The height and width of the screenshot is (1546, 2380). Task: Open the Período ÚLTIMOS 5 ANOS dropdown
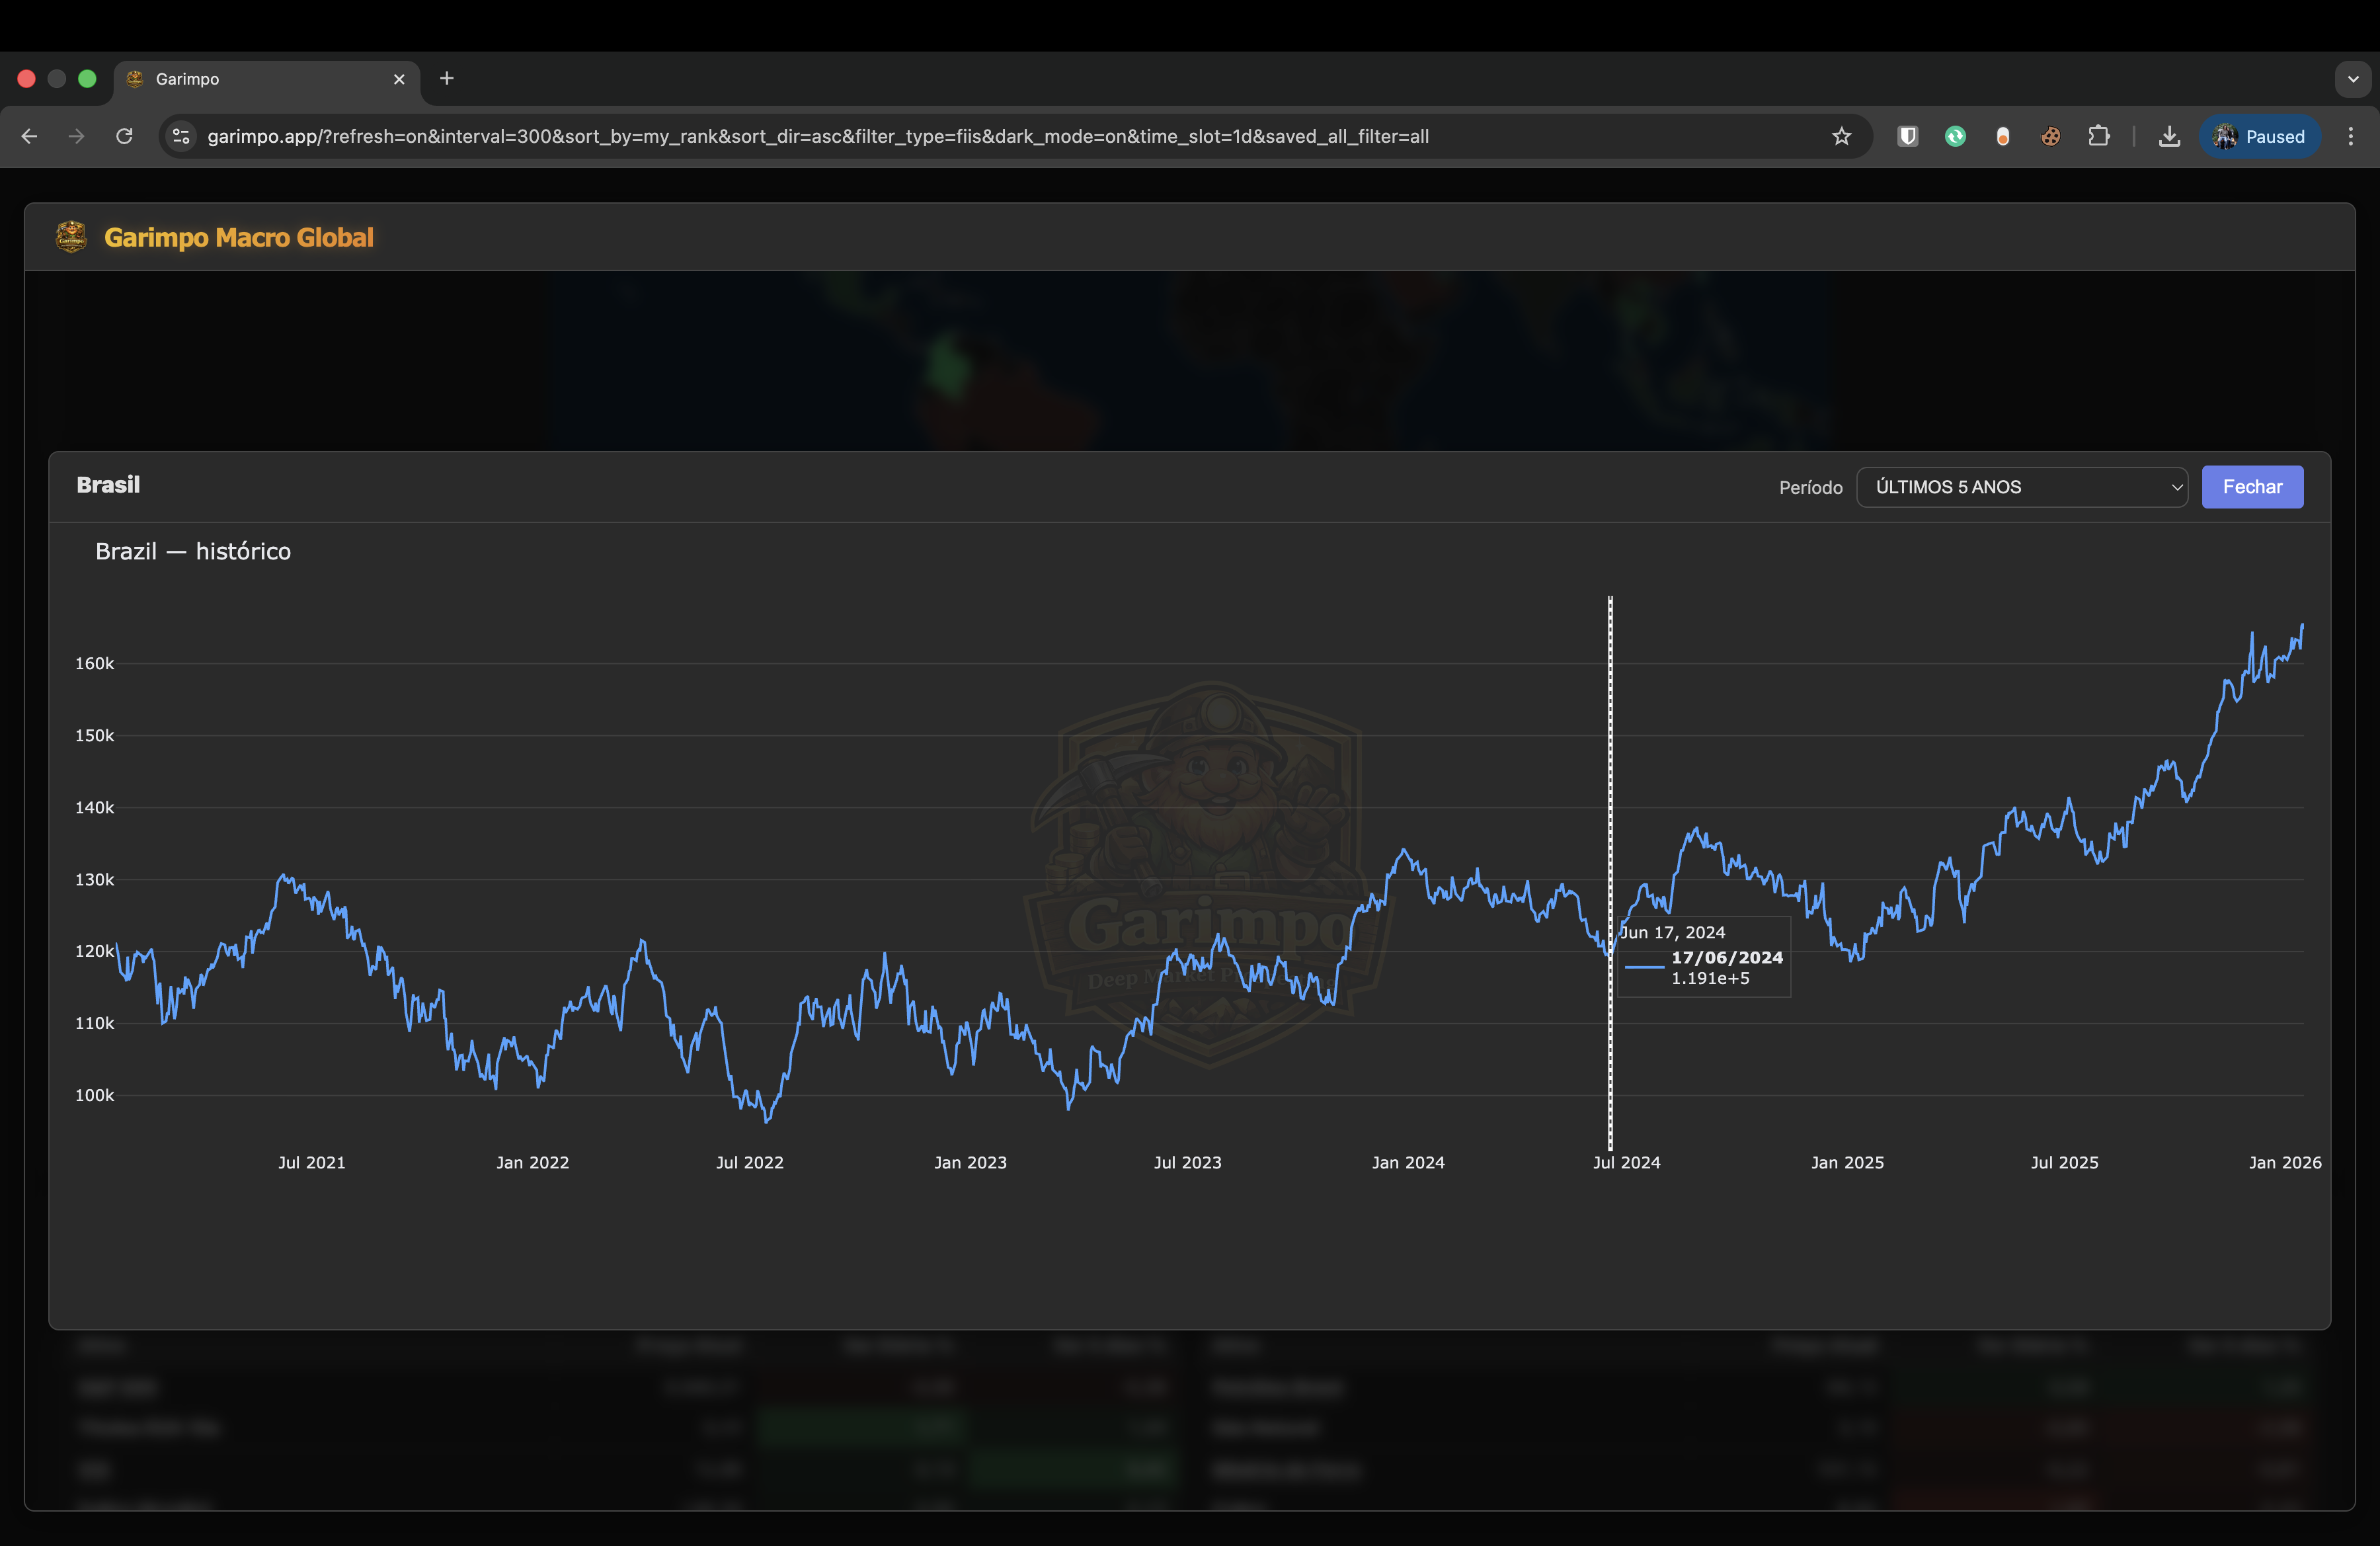click(x=2021, y=487)
